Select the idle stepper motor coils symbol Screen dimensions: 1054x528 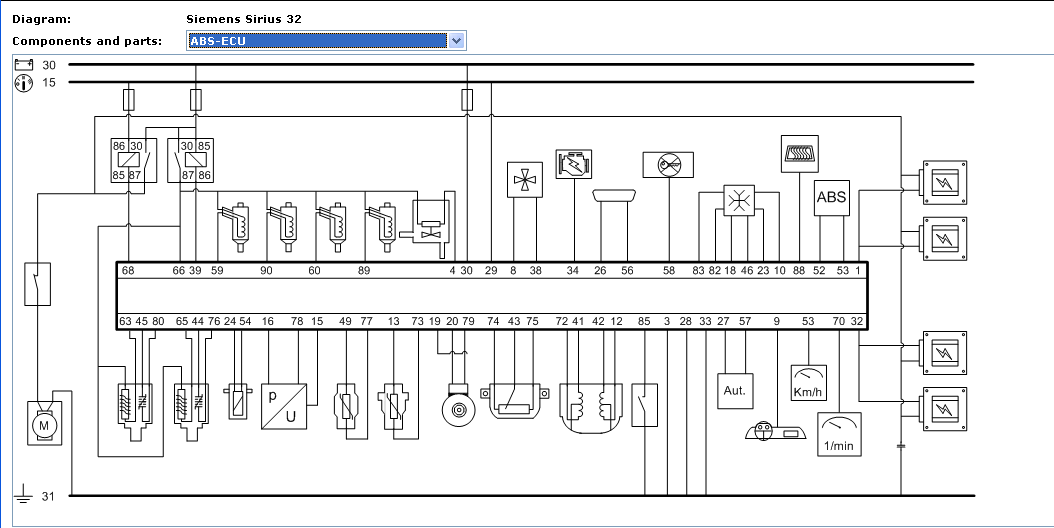pyautogui.click(x=591, y=408)
